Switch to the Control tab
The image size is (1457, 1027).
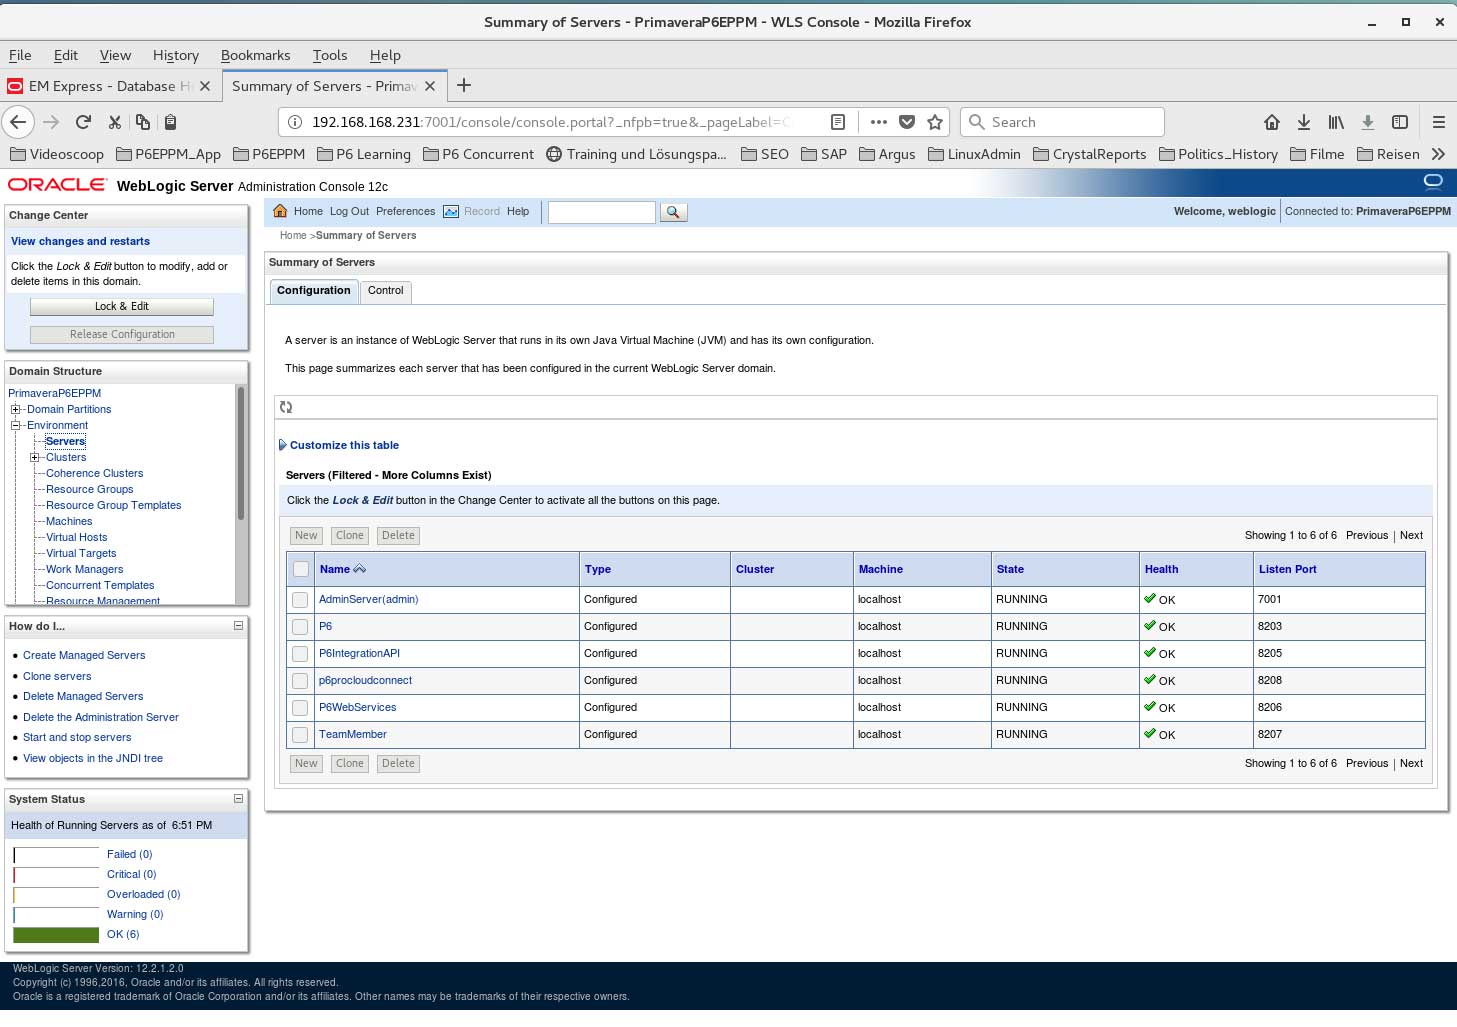[385, 291]
